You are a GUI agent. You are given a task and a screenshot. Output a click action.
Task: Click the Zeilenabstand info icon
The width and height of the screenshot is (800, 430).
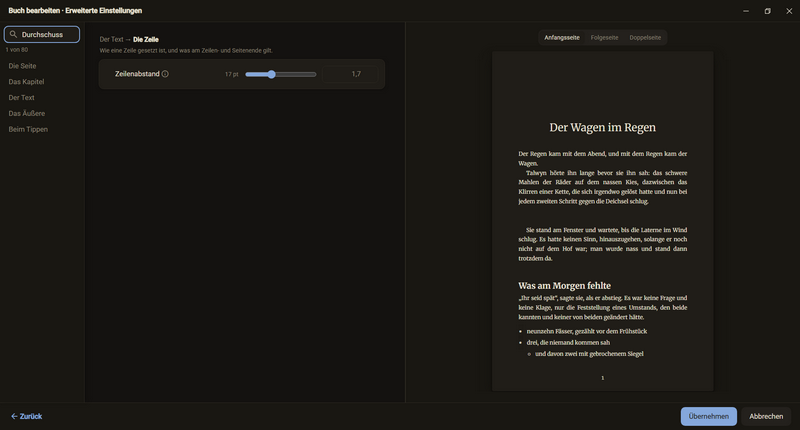pos(165,74)
